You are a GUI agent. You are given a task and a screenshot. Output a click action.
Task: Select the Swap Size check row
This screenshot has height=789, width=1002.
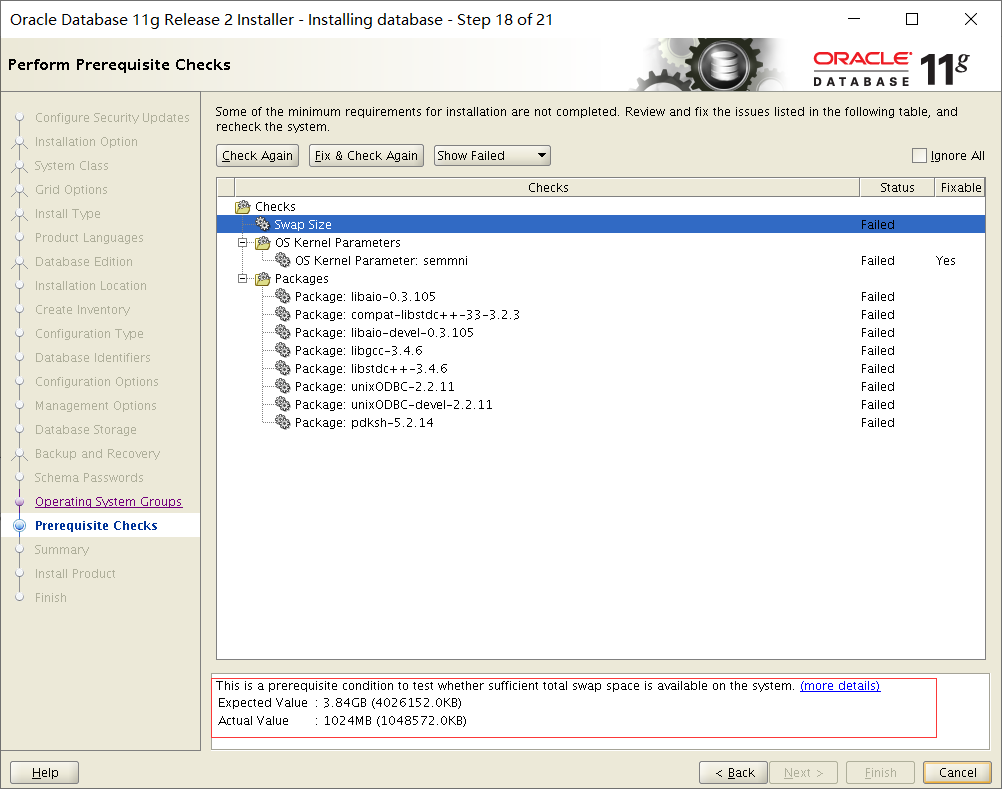[601, 224]
